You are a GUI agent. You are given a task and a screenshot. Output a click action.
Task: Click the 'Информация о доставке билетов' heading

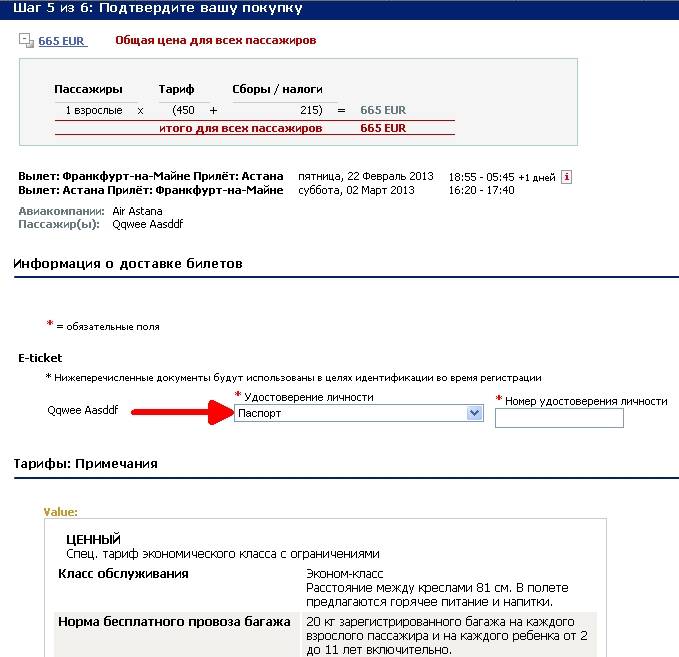[x=128, y=263]
